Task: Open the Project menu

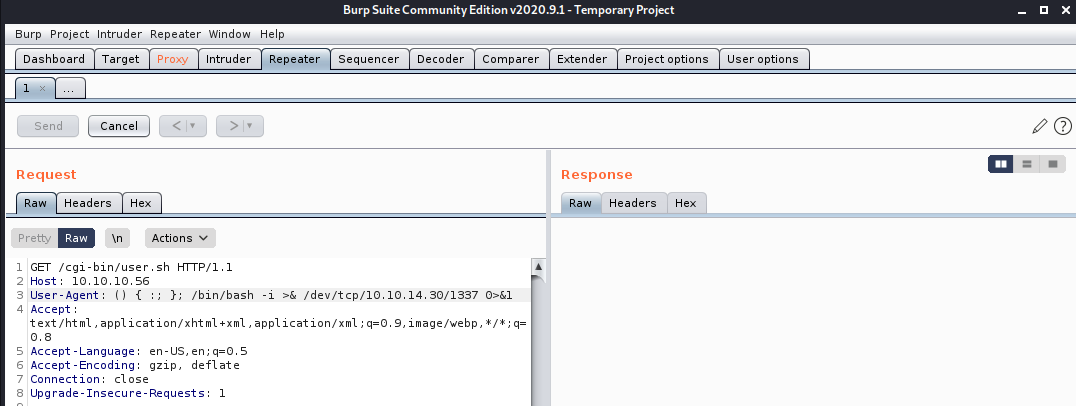Action: [69, 34]
